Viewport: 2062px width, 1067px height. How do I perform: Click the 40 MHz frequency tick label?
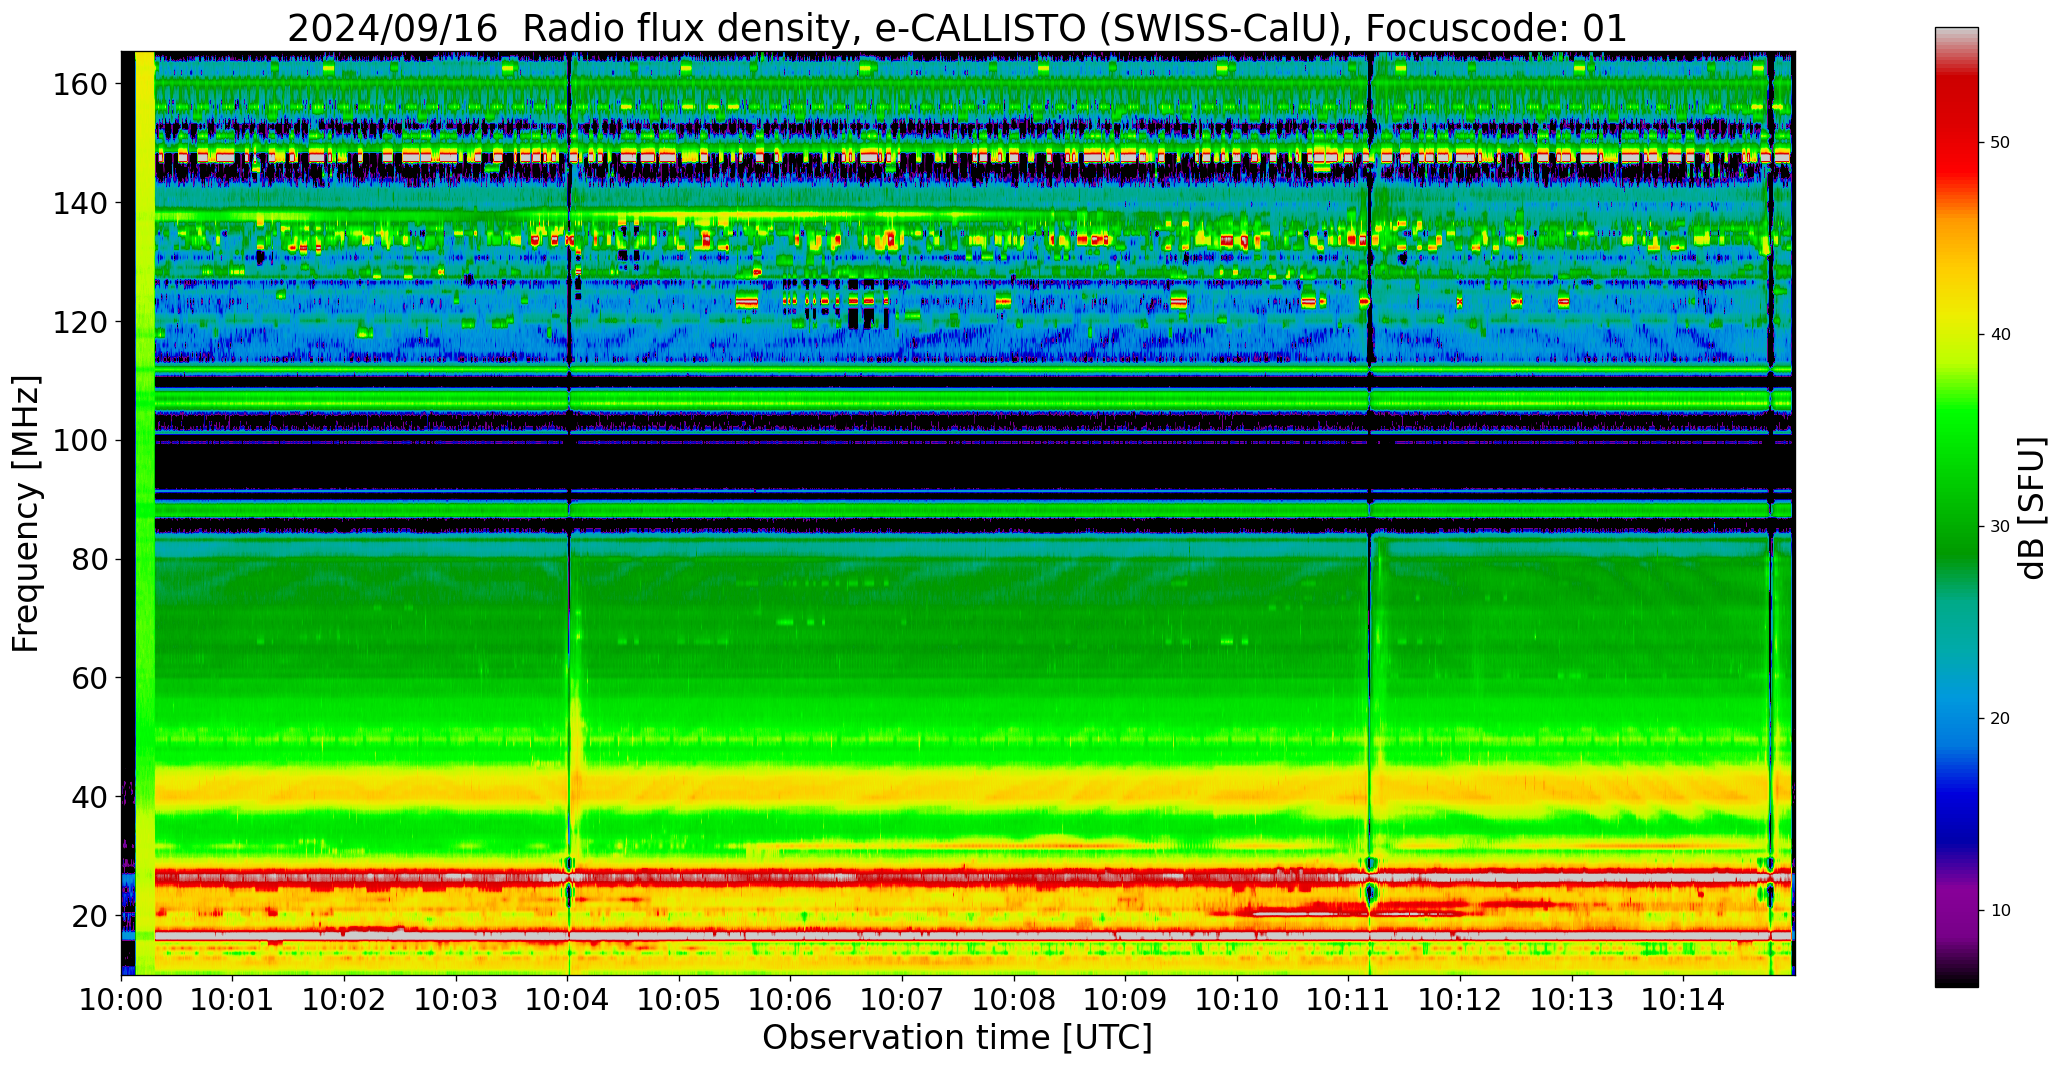[x=90, y=797]
